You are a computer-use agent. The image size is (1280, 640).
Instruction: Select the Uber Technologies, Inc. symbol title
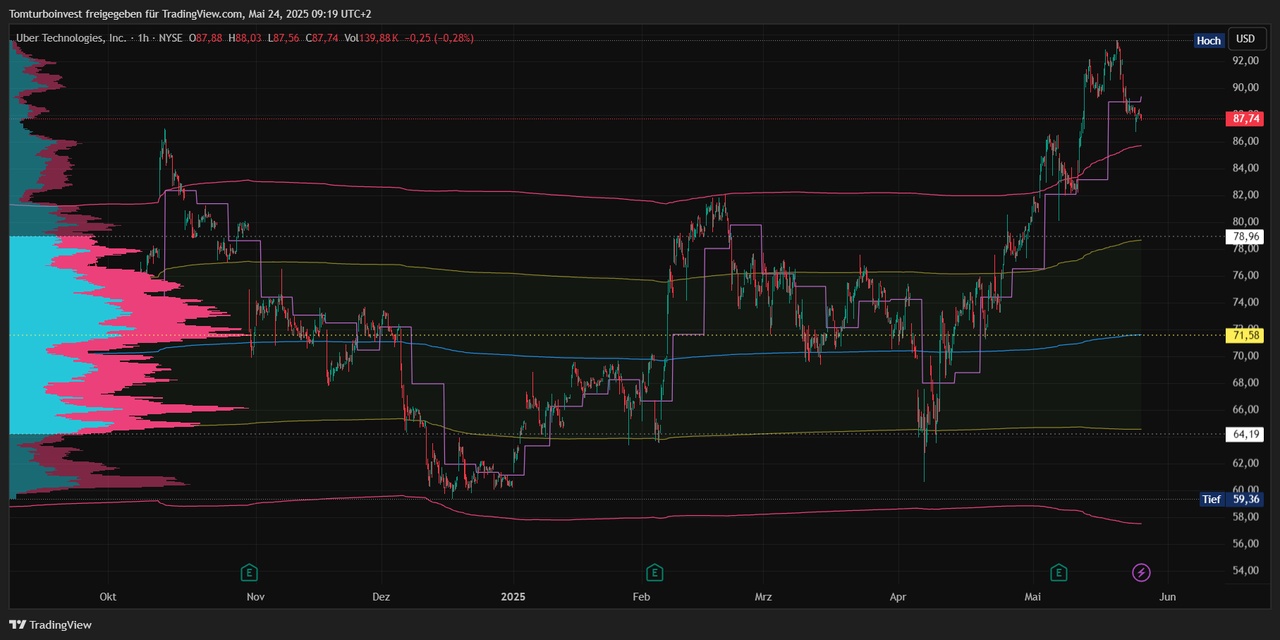click(x=71, y=38)
